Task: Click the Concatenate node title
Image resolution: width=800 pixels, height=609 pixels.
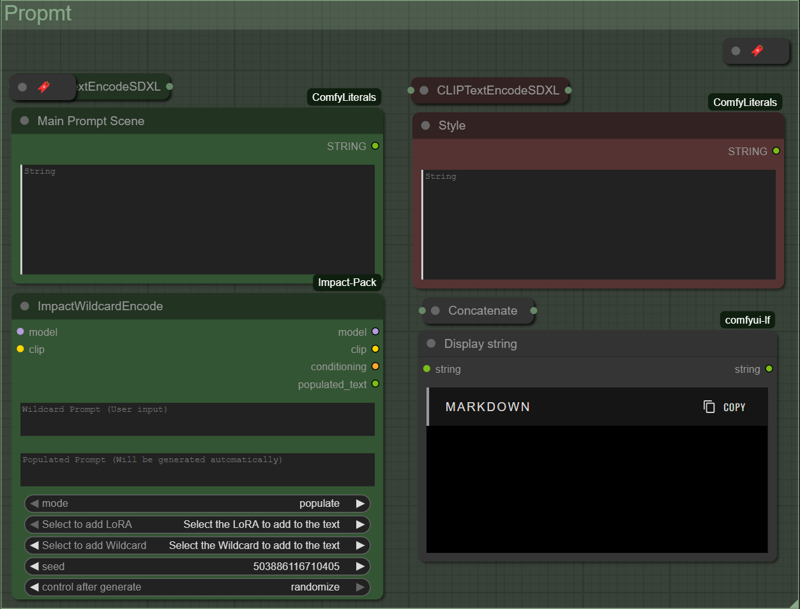Action: point(482,311)
